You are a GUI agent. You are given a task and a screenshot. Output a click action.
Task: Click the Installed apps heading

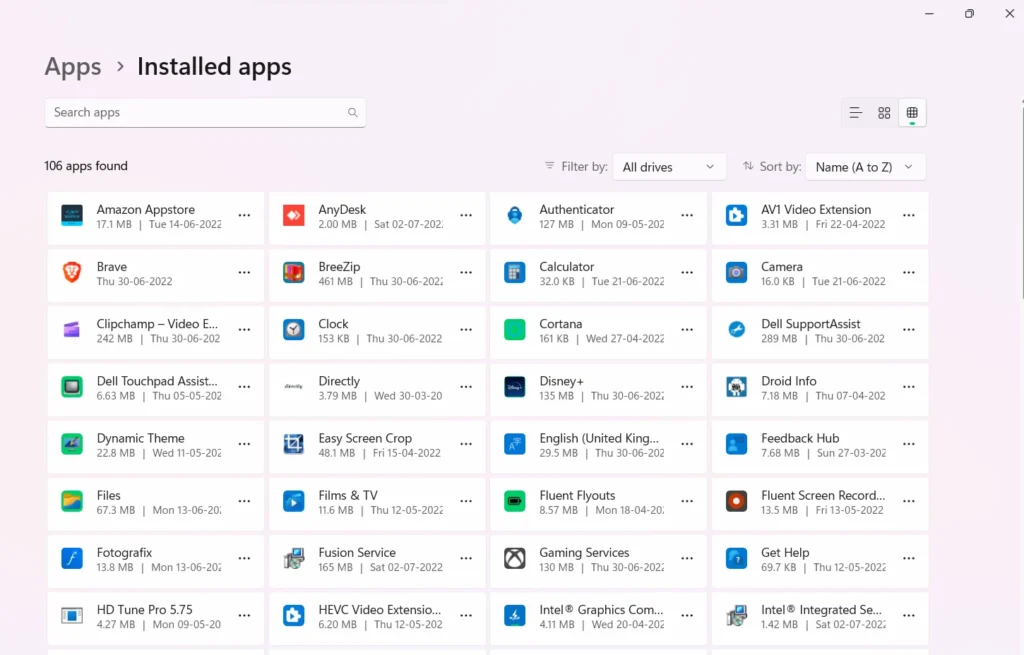tap(214, 67)
